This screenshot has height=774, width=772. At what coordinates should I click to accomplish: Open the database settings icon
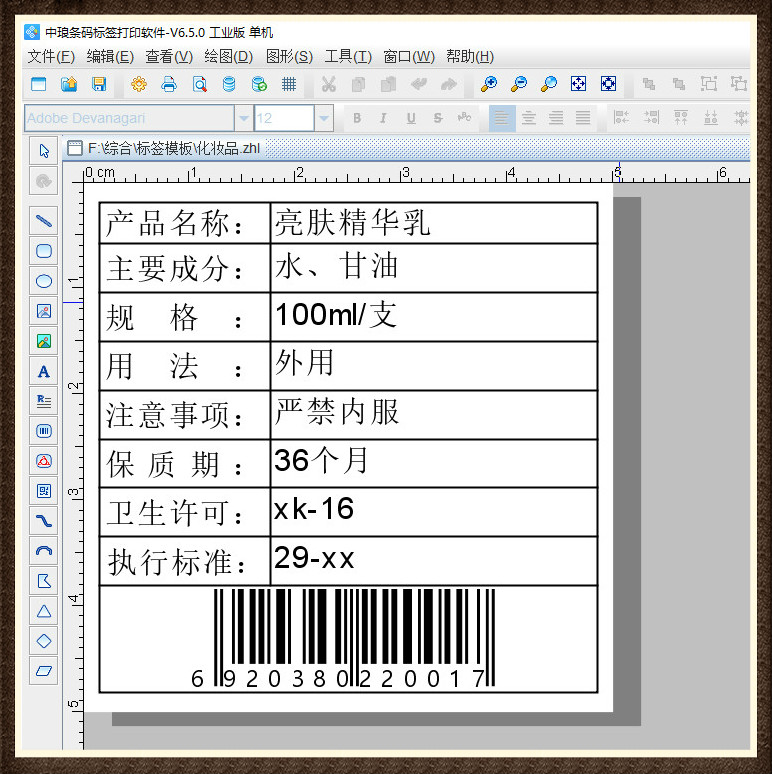[x=229, y=84]
